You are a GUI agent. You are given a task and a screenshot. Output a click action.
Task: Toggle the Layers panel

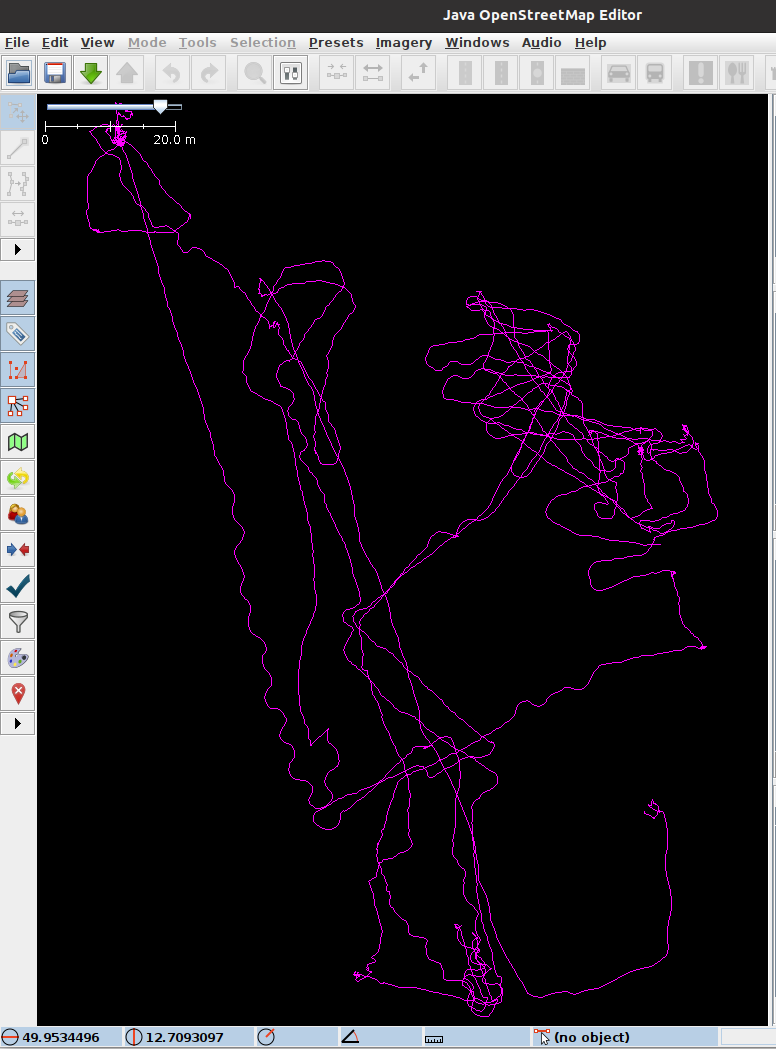tap(18, 298)
